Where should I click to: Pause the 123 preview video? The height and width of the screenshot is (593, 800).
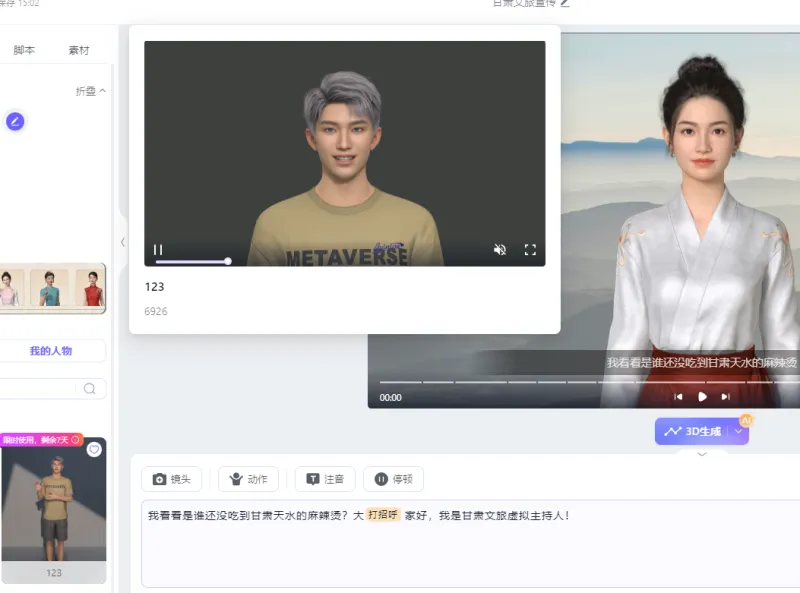pyautogui.click(x=158, y=250)
